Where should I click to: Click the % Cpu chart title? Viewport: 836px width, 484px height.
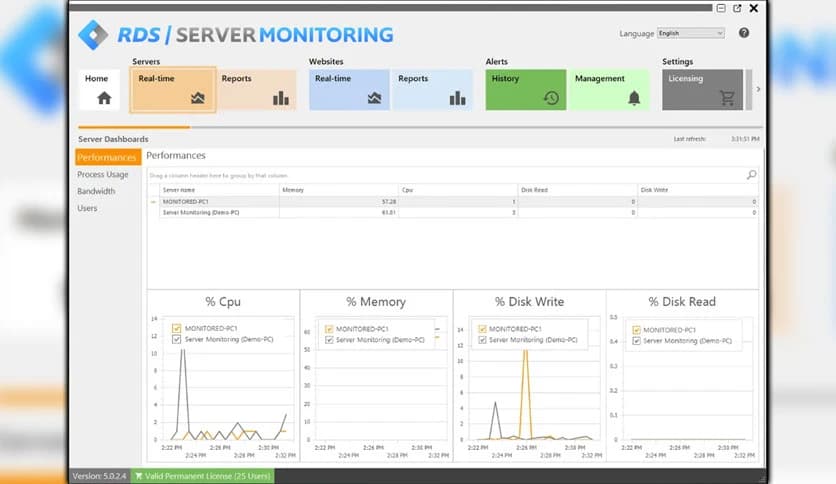(223, 302)
